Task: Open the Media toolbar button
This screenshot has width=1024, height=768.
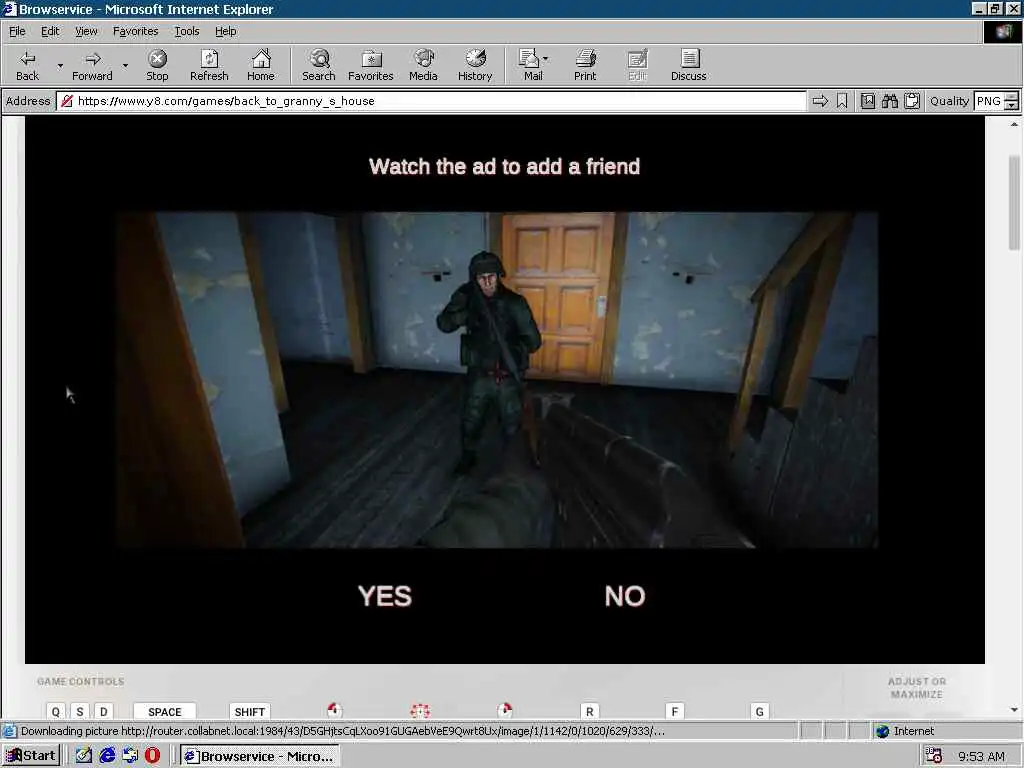Action: pos(423,65)
